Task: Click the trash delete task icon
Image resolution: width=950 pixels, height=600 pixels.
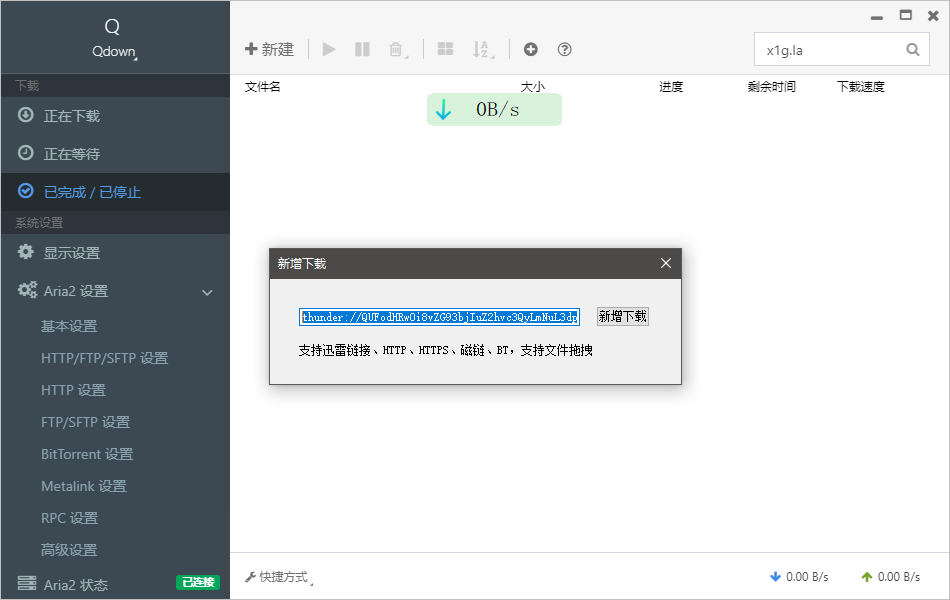Action: point(396,49)
